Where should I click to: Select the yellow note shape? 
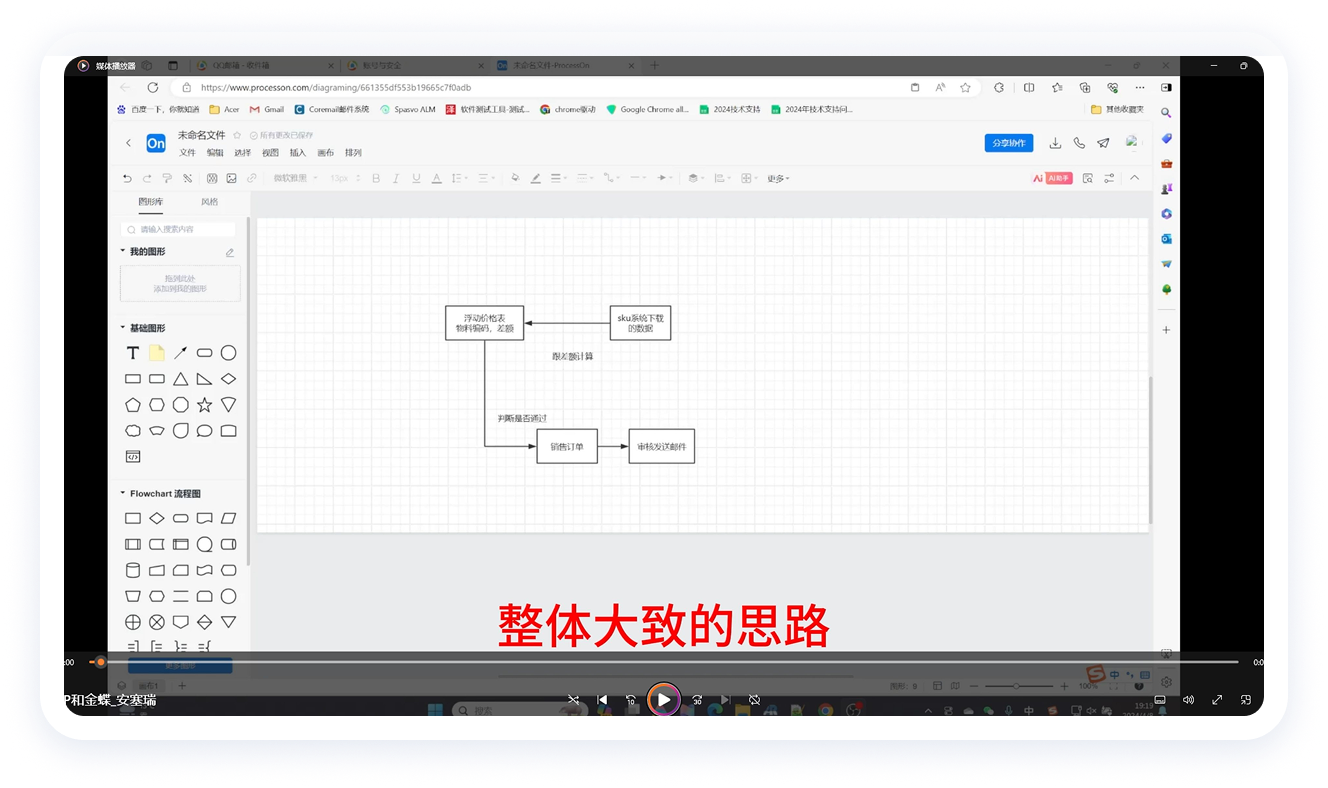(157, 353)
